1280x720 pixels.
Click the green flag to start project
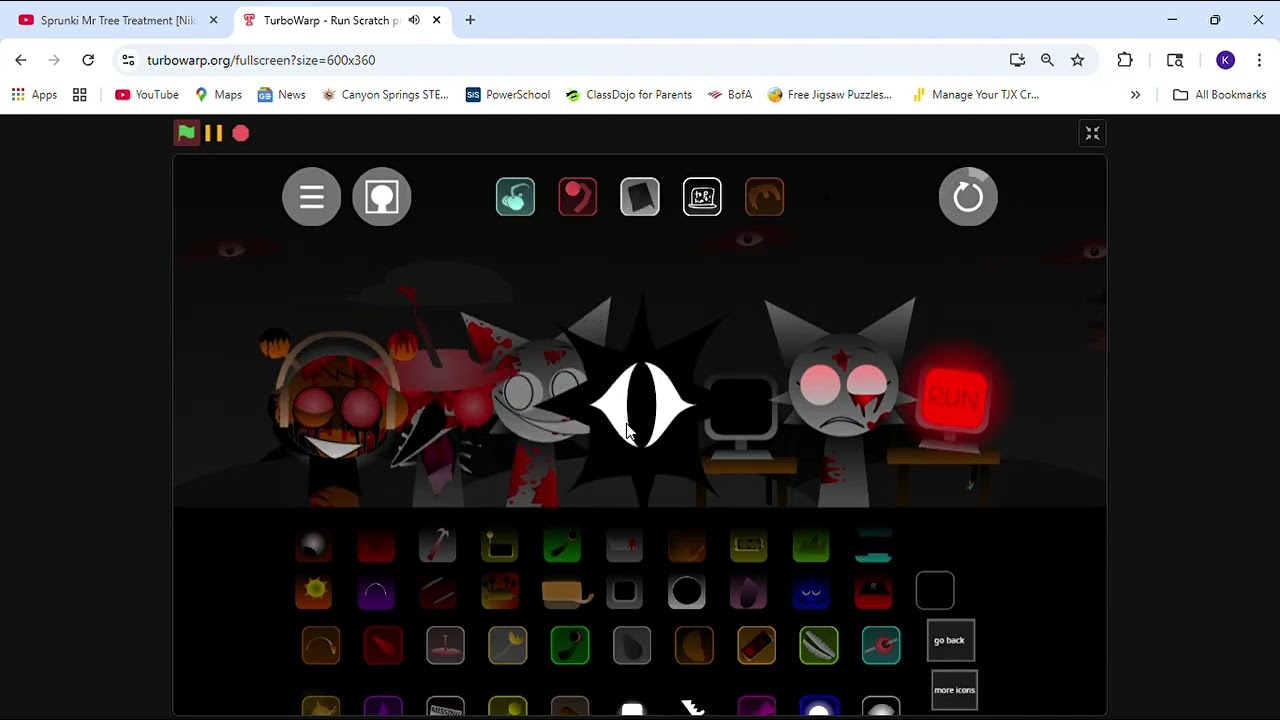(x=186, y=133)
